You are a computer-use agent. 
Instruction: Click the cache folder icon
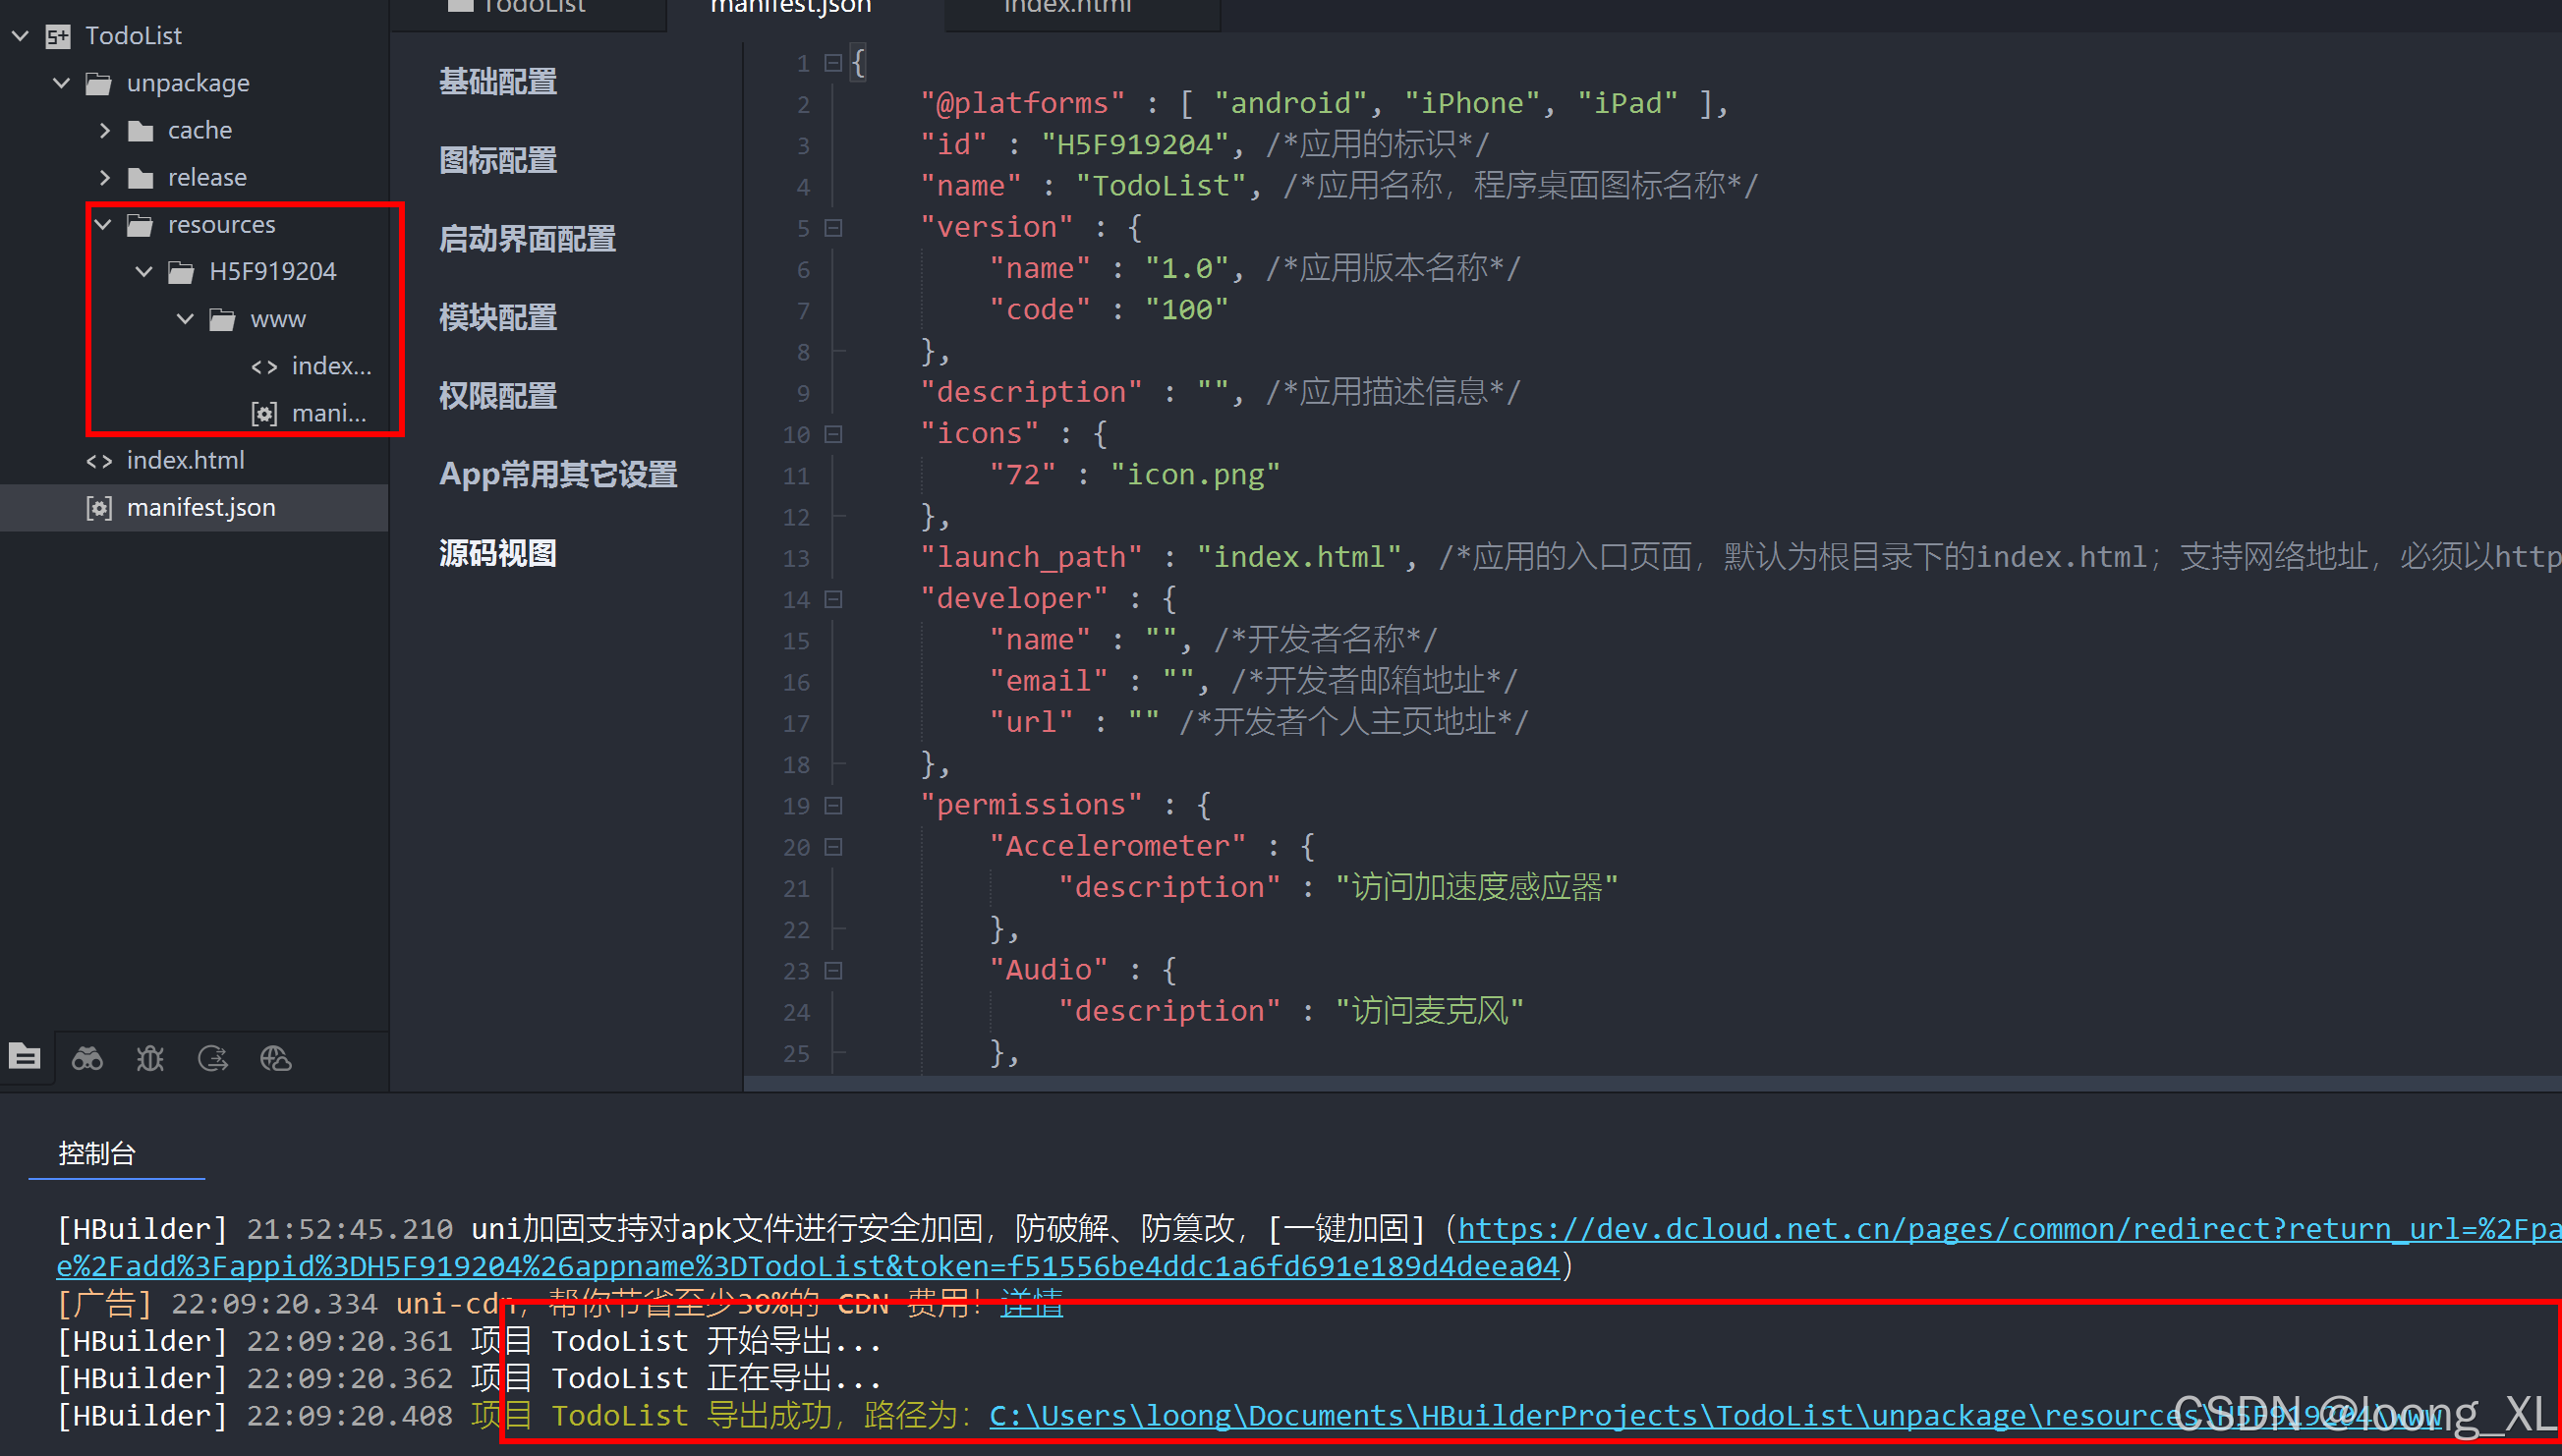pyautogui.click(x=141, y=131)
